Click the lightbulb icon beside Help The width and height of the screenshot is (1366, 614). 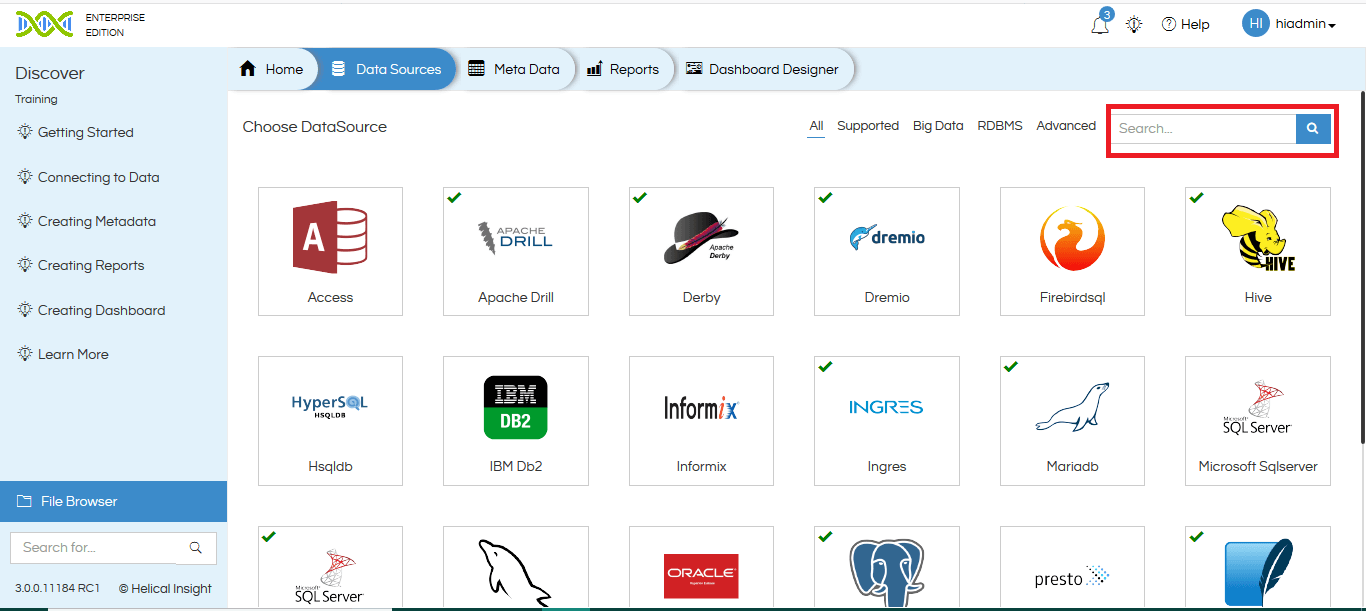coord(1134,25)
